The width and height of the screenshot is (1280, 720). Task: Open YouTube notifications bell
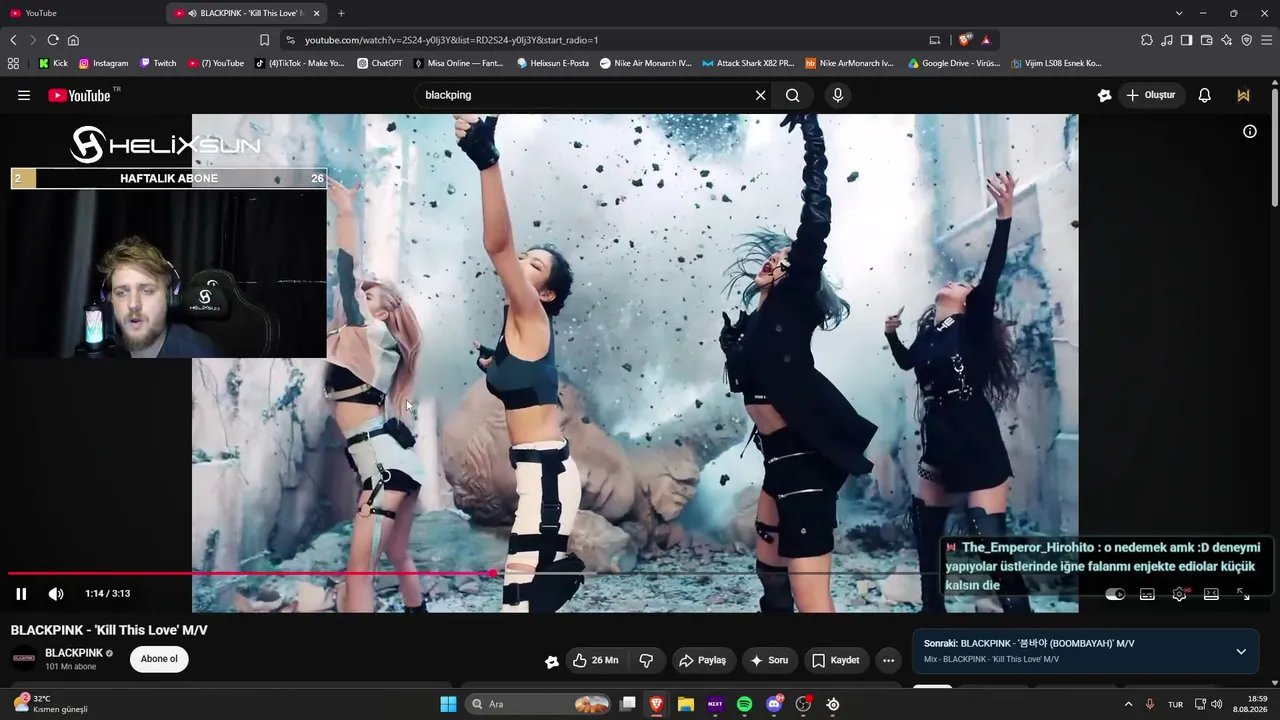[x=1205, y=95]
